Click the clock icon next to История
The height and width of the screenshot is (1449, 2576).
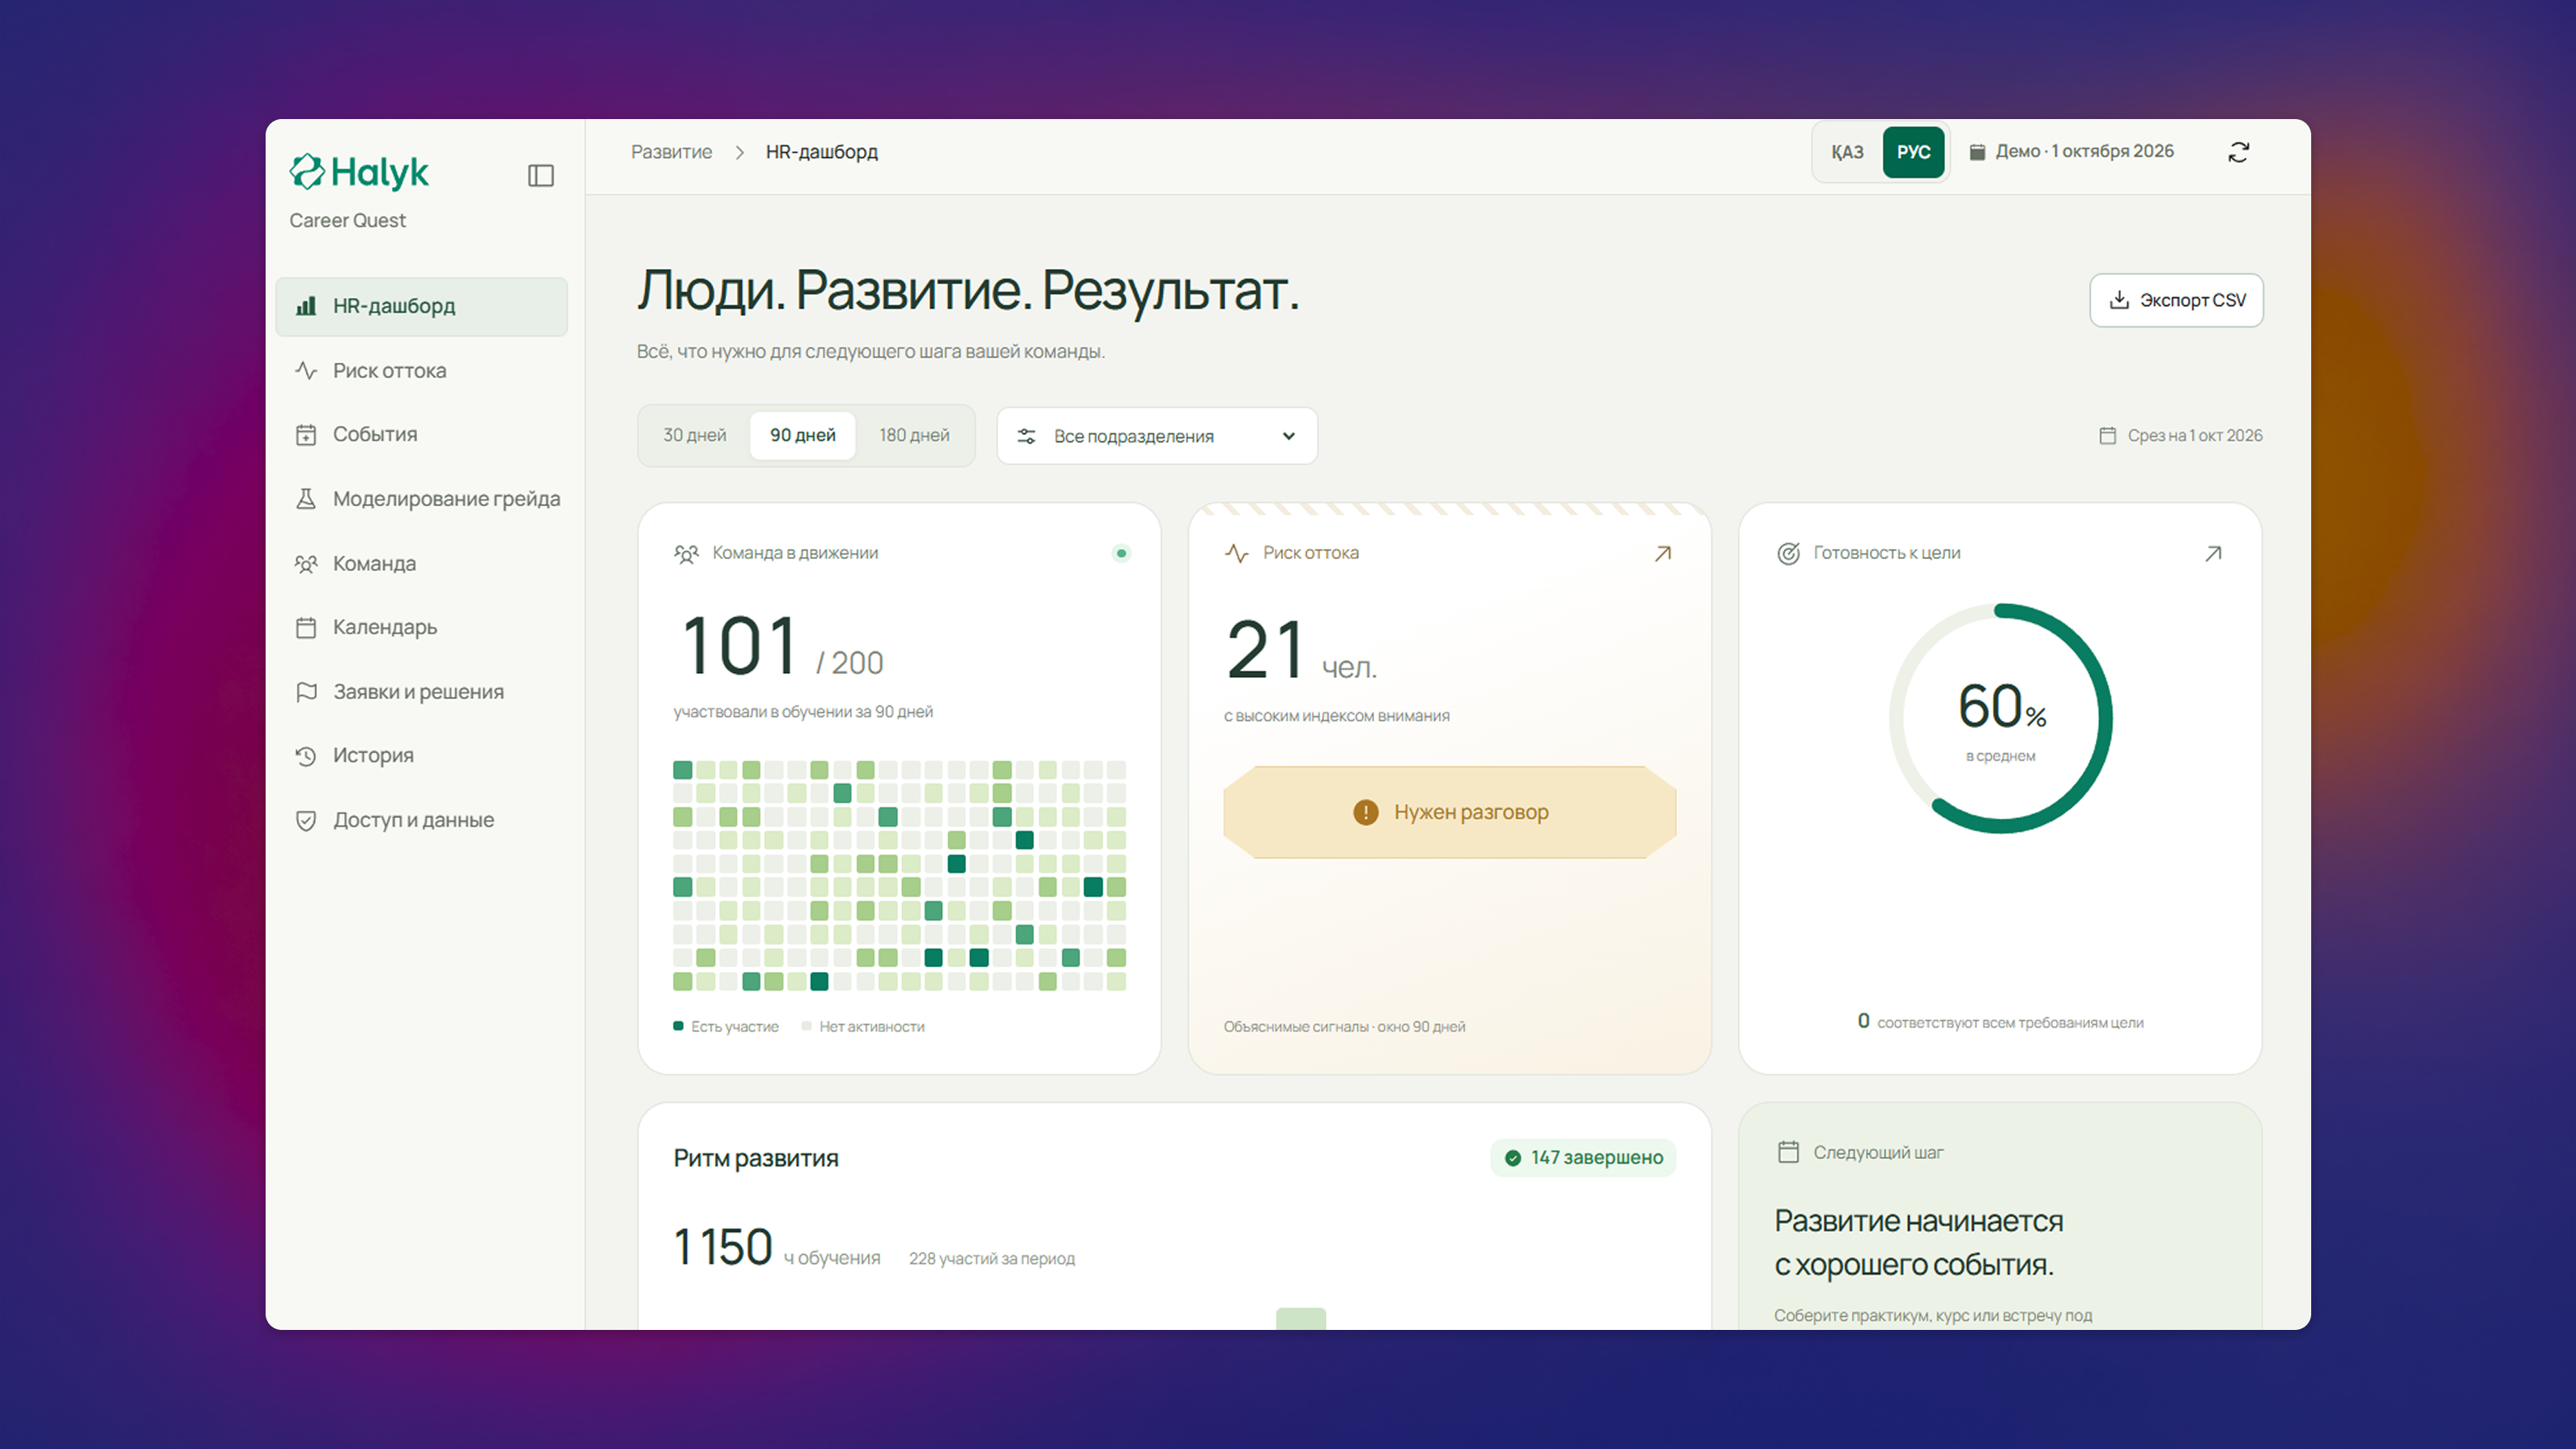point(306,756)
